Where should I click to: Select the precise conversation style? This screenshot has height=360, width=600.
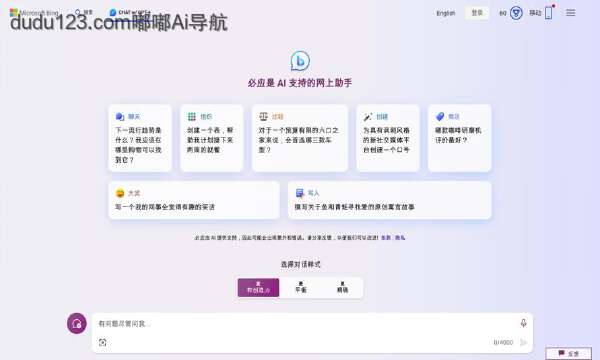pyautogui.click(x=342, y=288)
